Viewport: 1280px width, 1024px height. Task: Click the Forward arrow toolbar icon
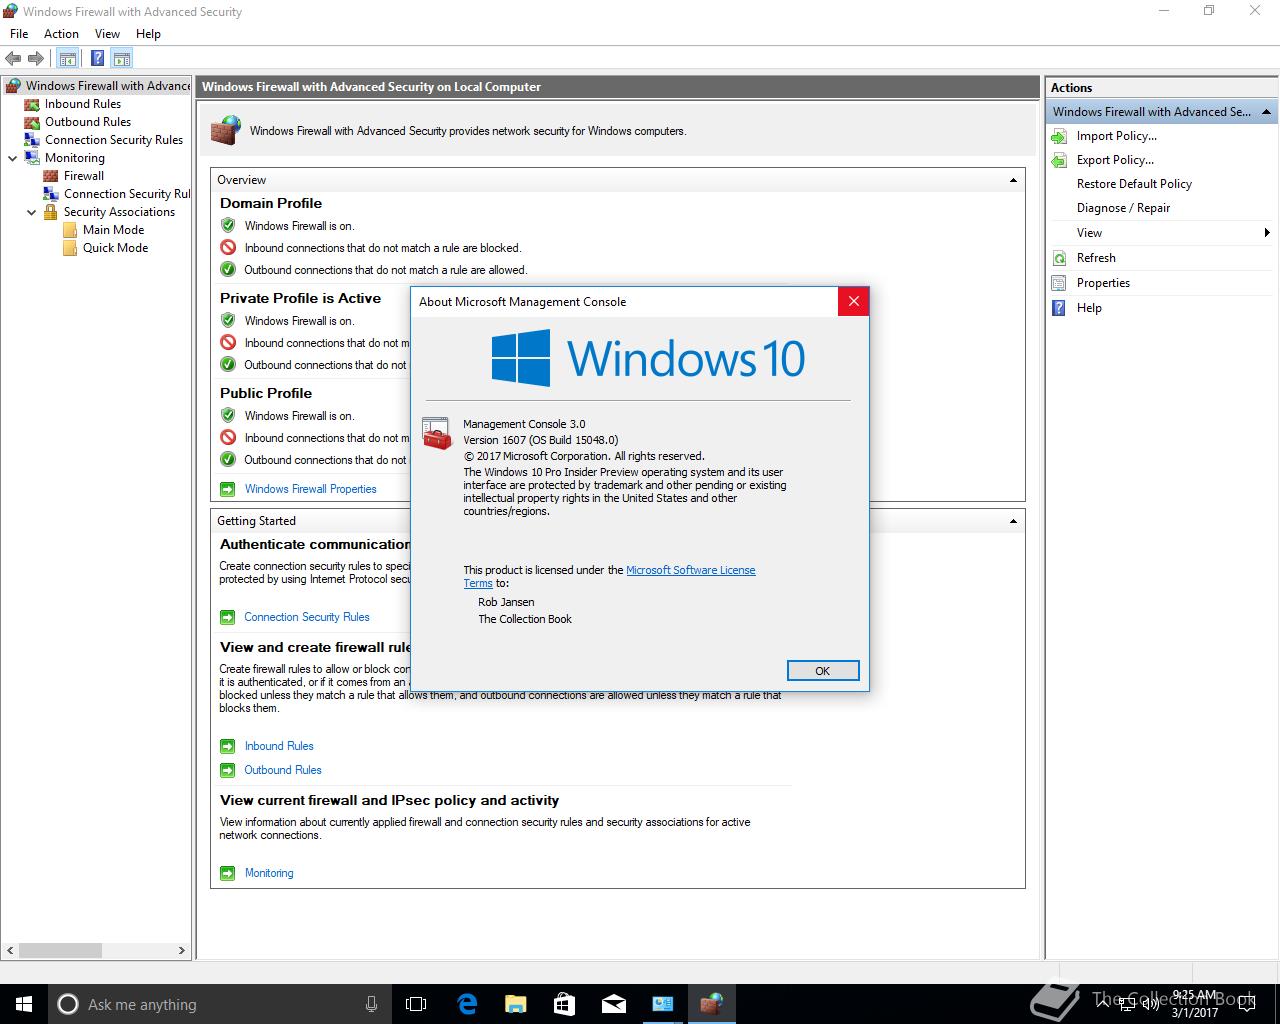pyautogui.click(x=36, y=59)
